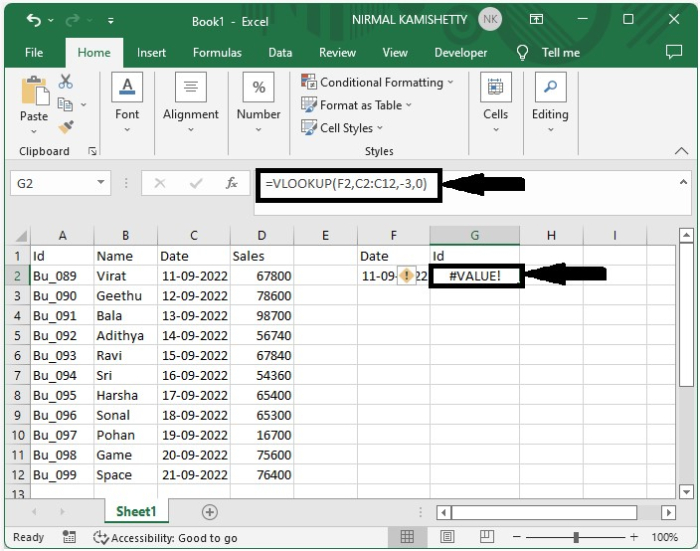700x551 pixels.
Task: Open the File menu
Action: [x=34, y=53]
